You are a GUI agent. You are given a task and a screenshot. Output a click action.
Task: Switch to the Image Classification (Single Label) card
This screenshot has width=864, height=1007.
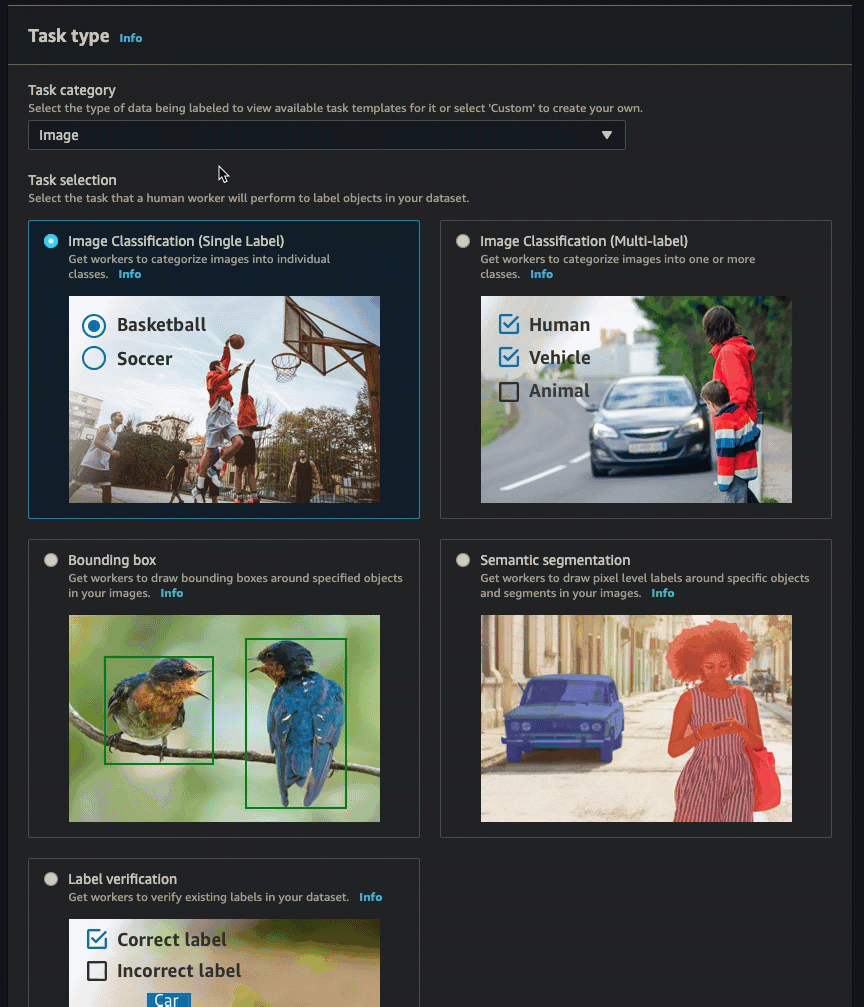click(x=50, y=241)
